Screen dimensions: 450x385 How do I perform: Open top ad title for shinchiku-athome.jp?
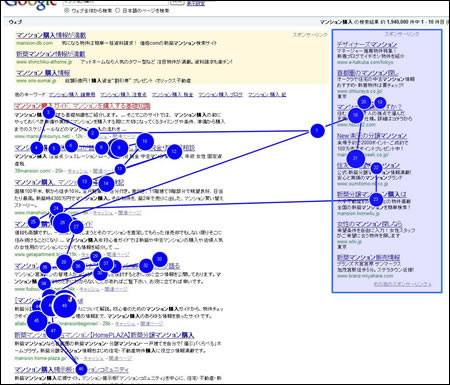pyautogui.click(x=50, y=54)
